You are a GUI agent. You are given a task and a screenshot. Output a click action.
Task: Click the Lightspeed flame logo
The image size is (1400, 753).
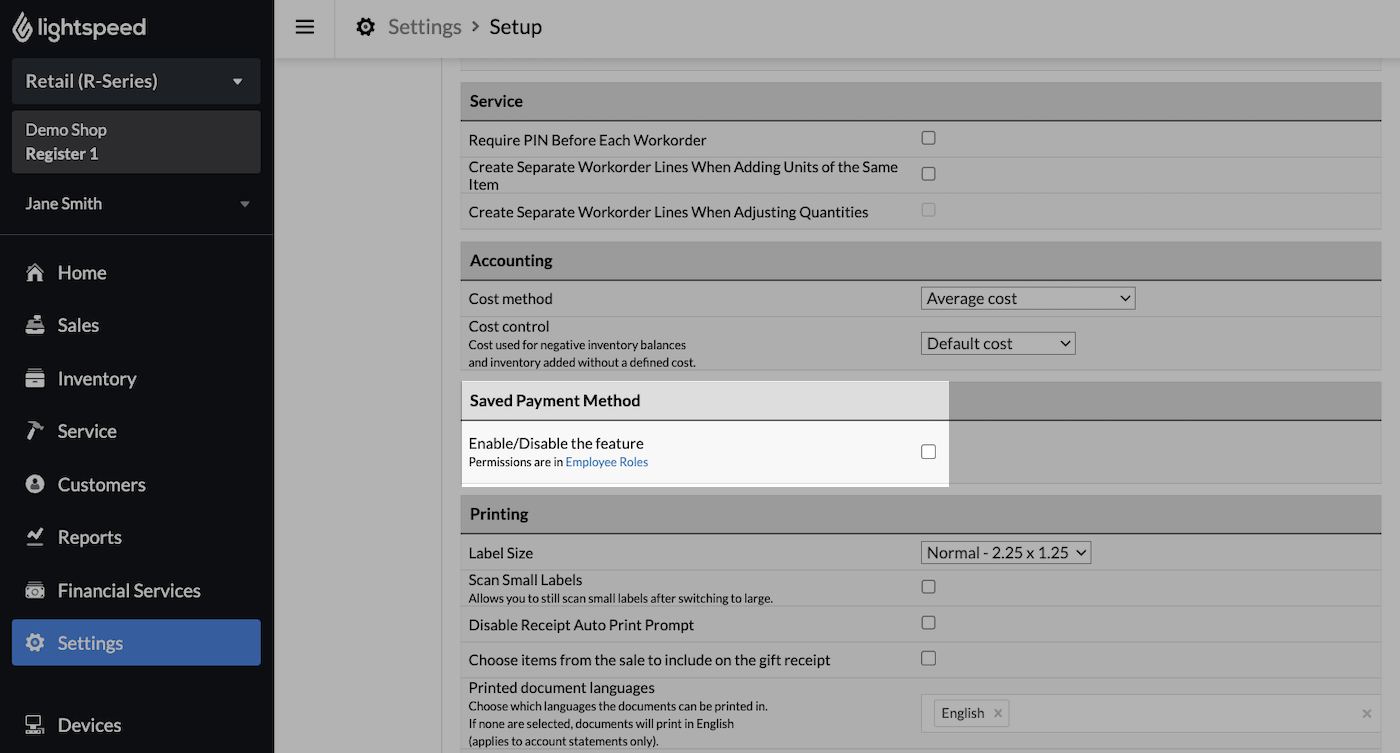[x=22, y=27]
